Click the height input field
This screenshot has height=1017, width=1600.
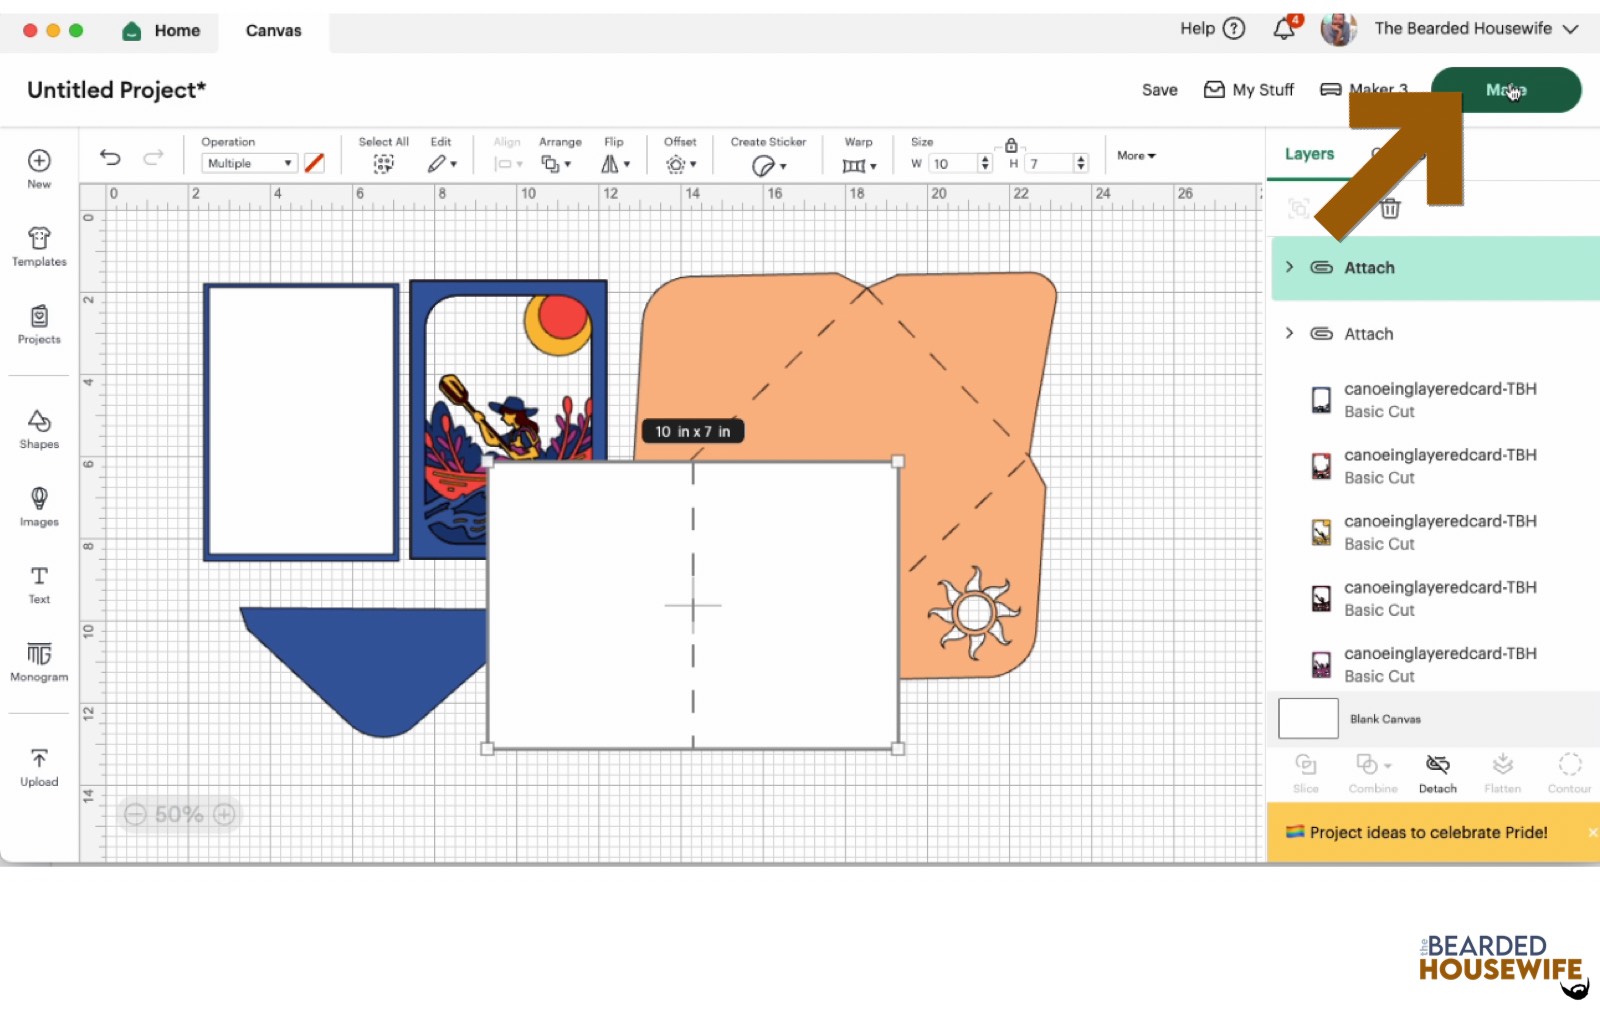(1049, 163)
